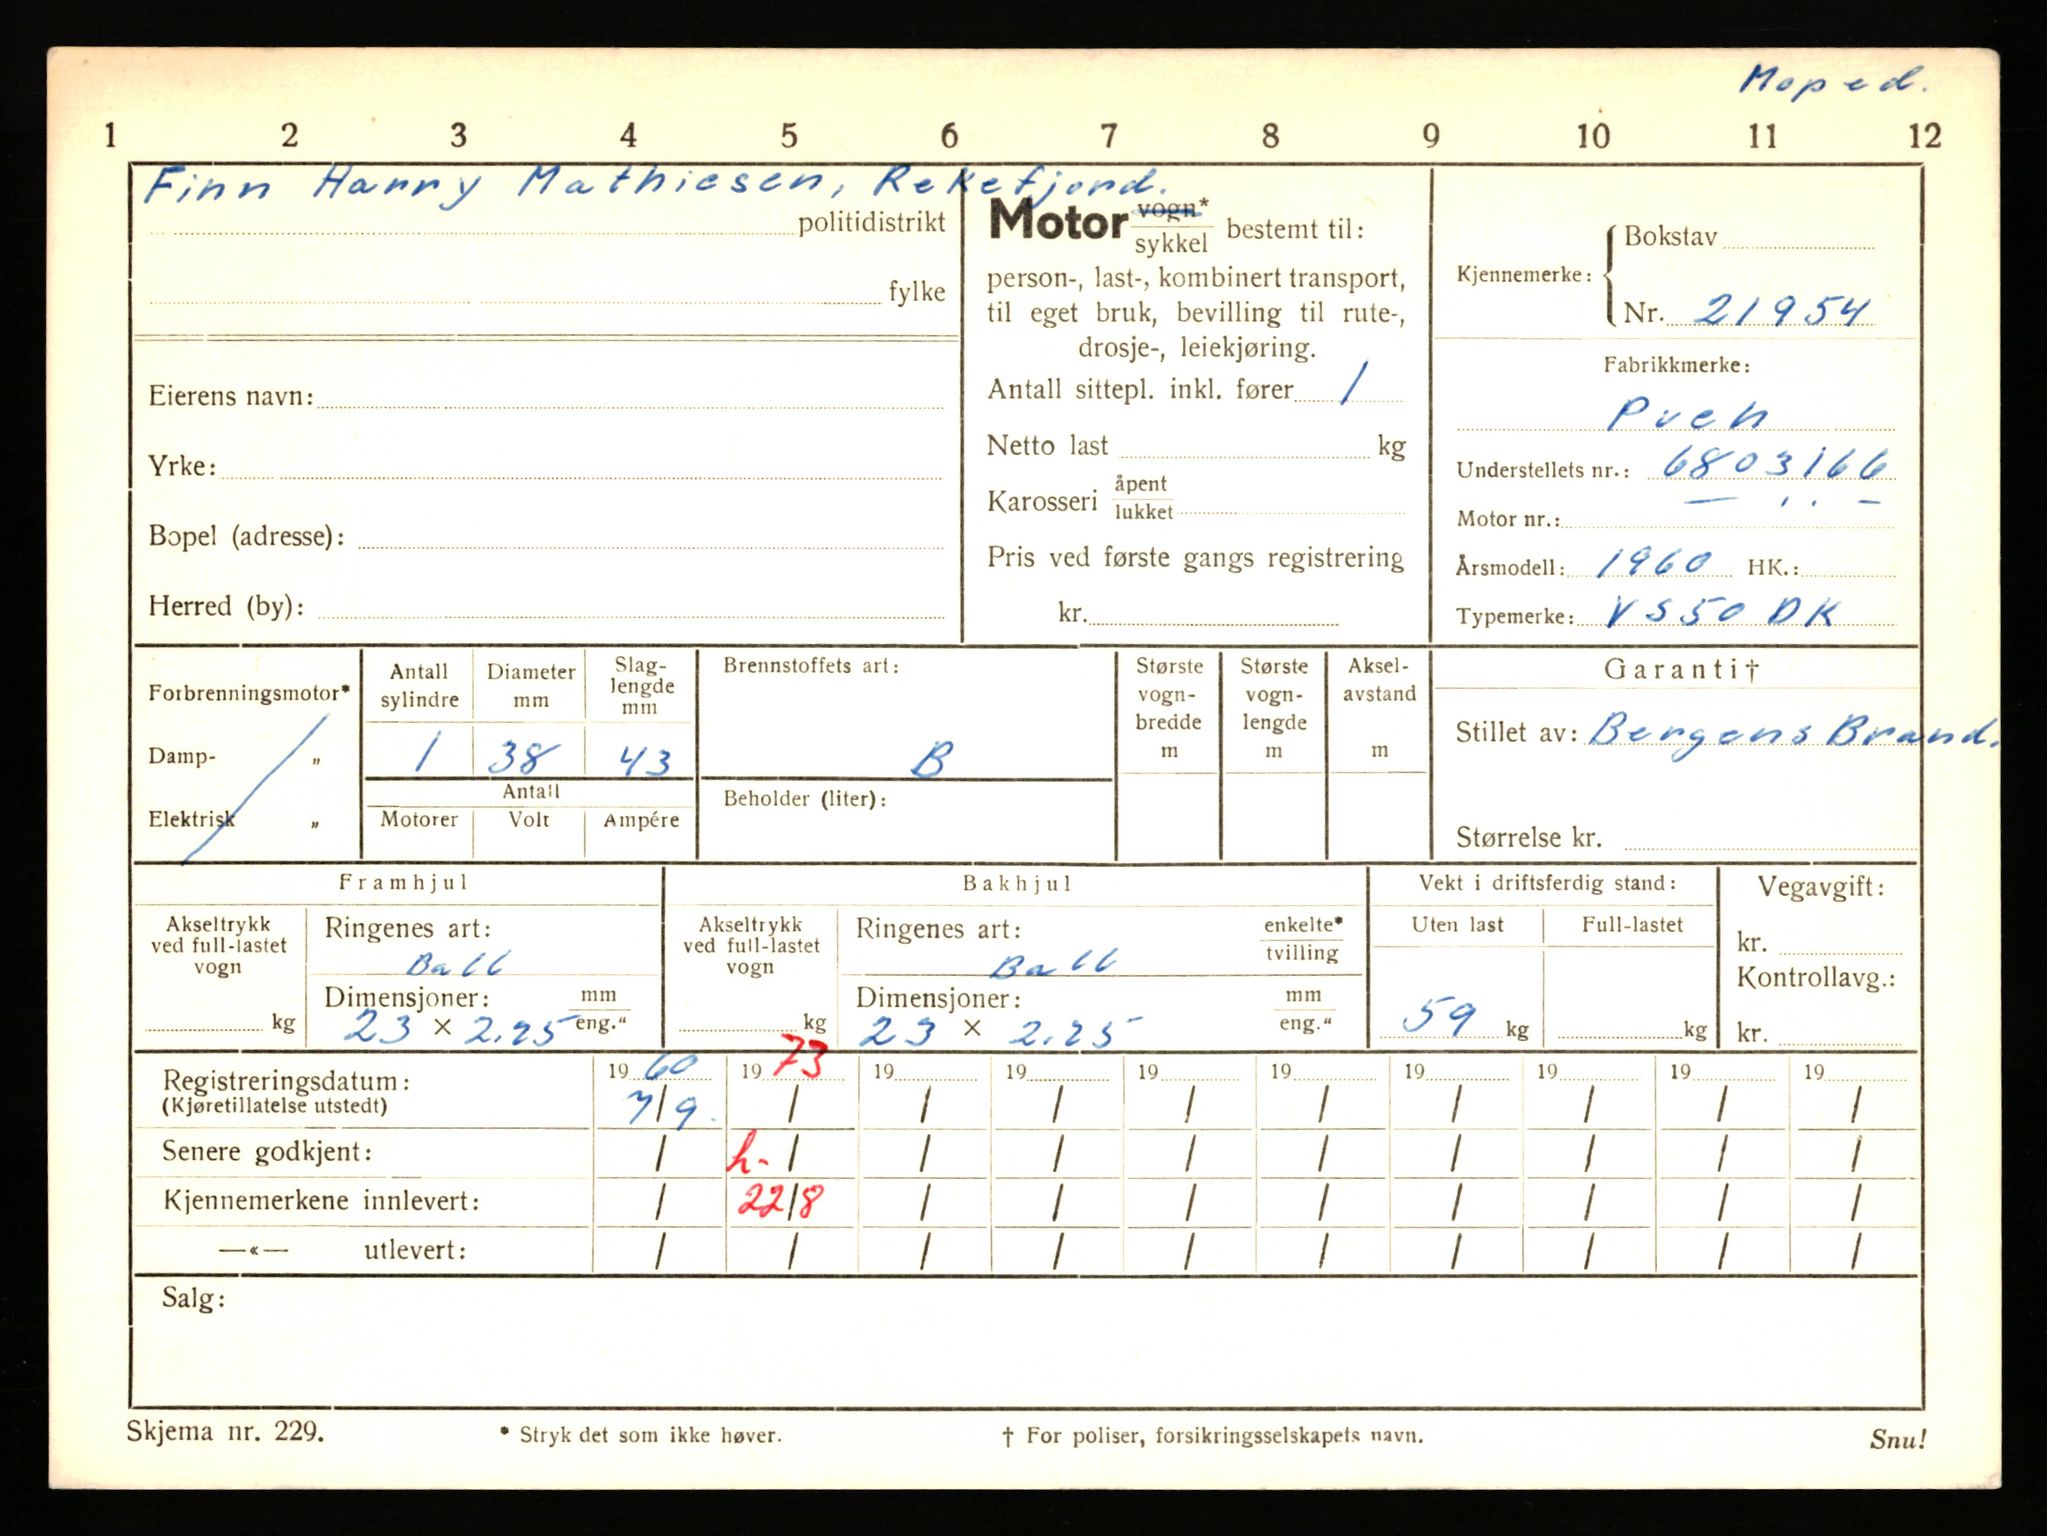Click the Fabrikkmerke value 'Puch'
This screenshot has width=2047, height=1536.
click(1687, 412)
